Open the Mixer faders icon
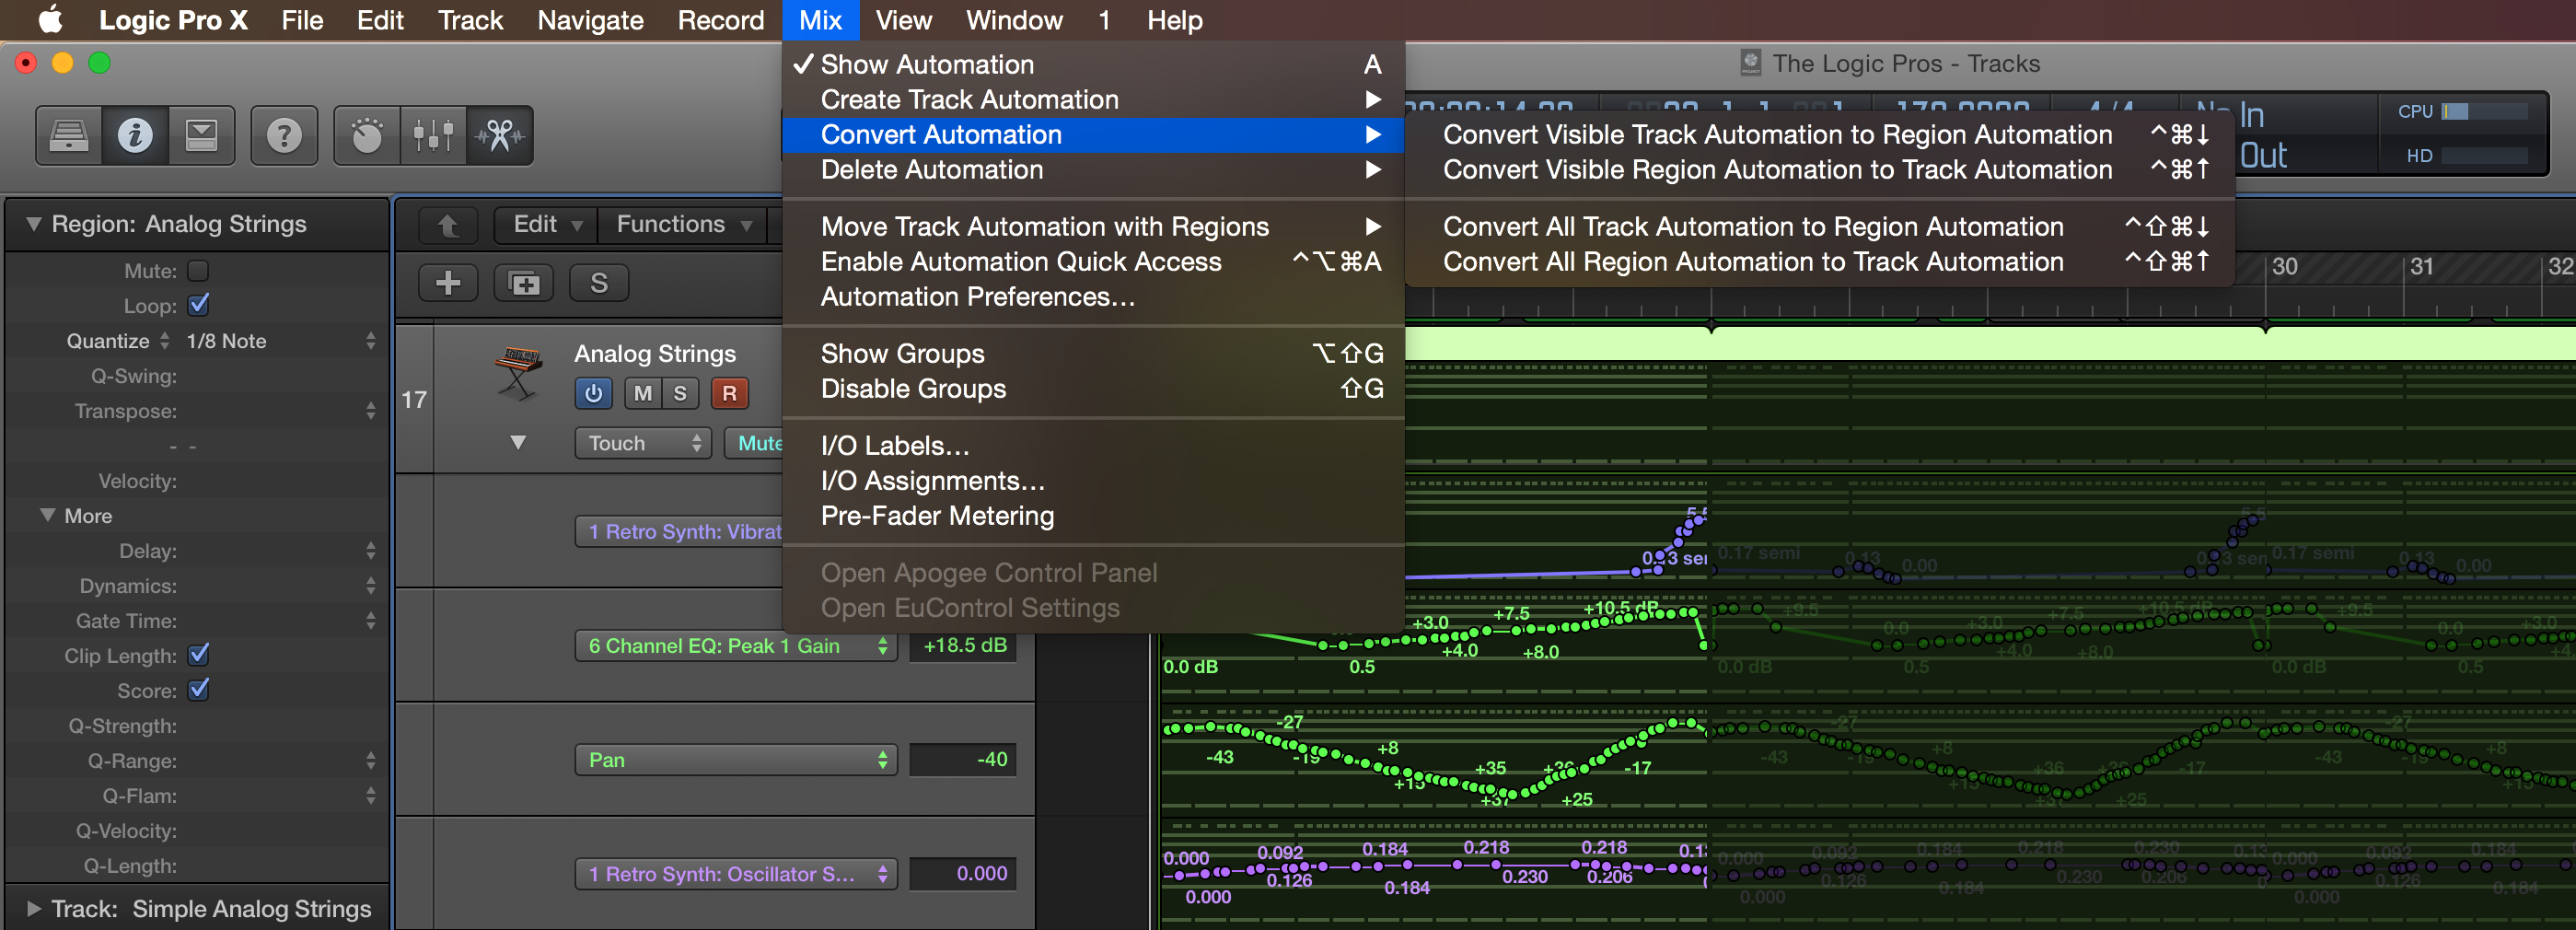Viewport: 2576px width, 930px height. (x=433, y=135)
